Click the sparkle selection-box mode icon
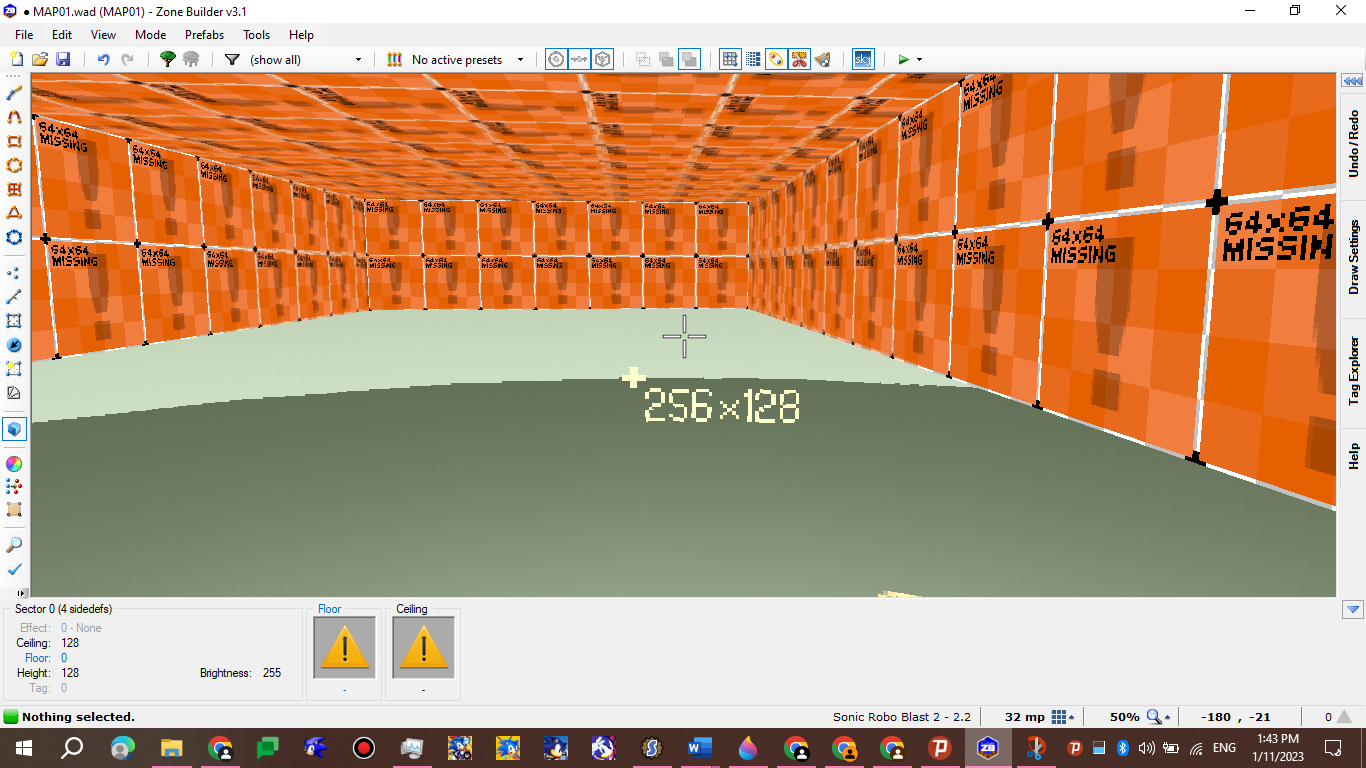Image resolution: width=1366 pixels, height=768 pixels. pyautogui.click(x=14, y=368)
